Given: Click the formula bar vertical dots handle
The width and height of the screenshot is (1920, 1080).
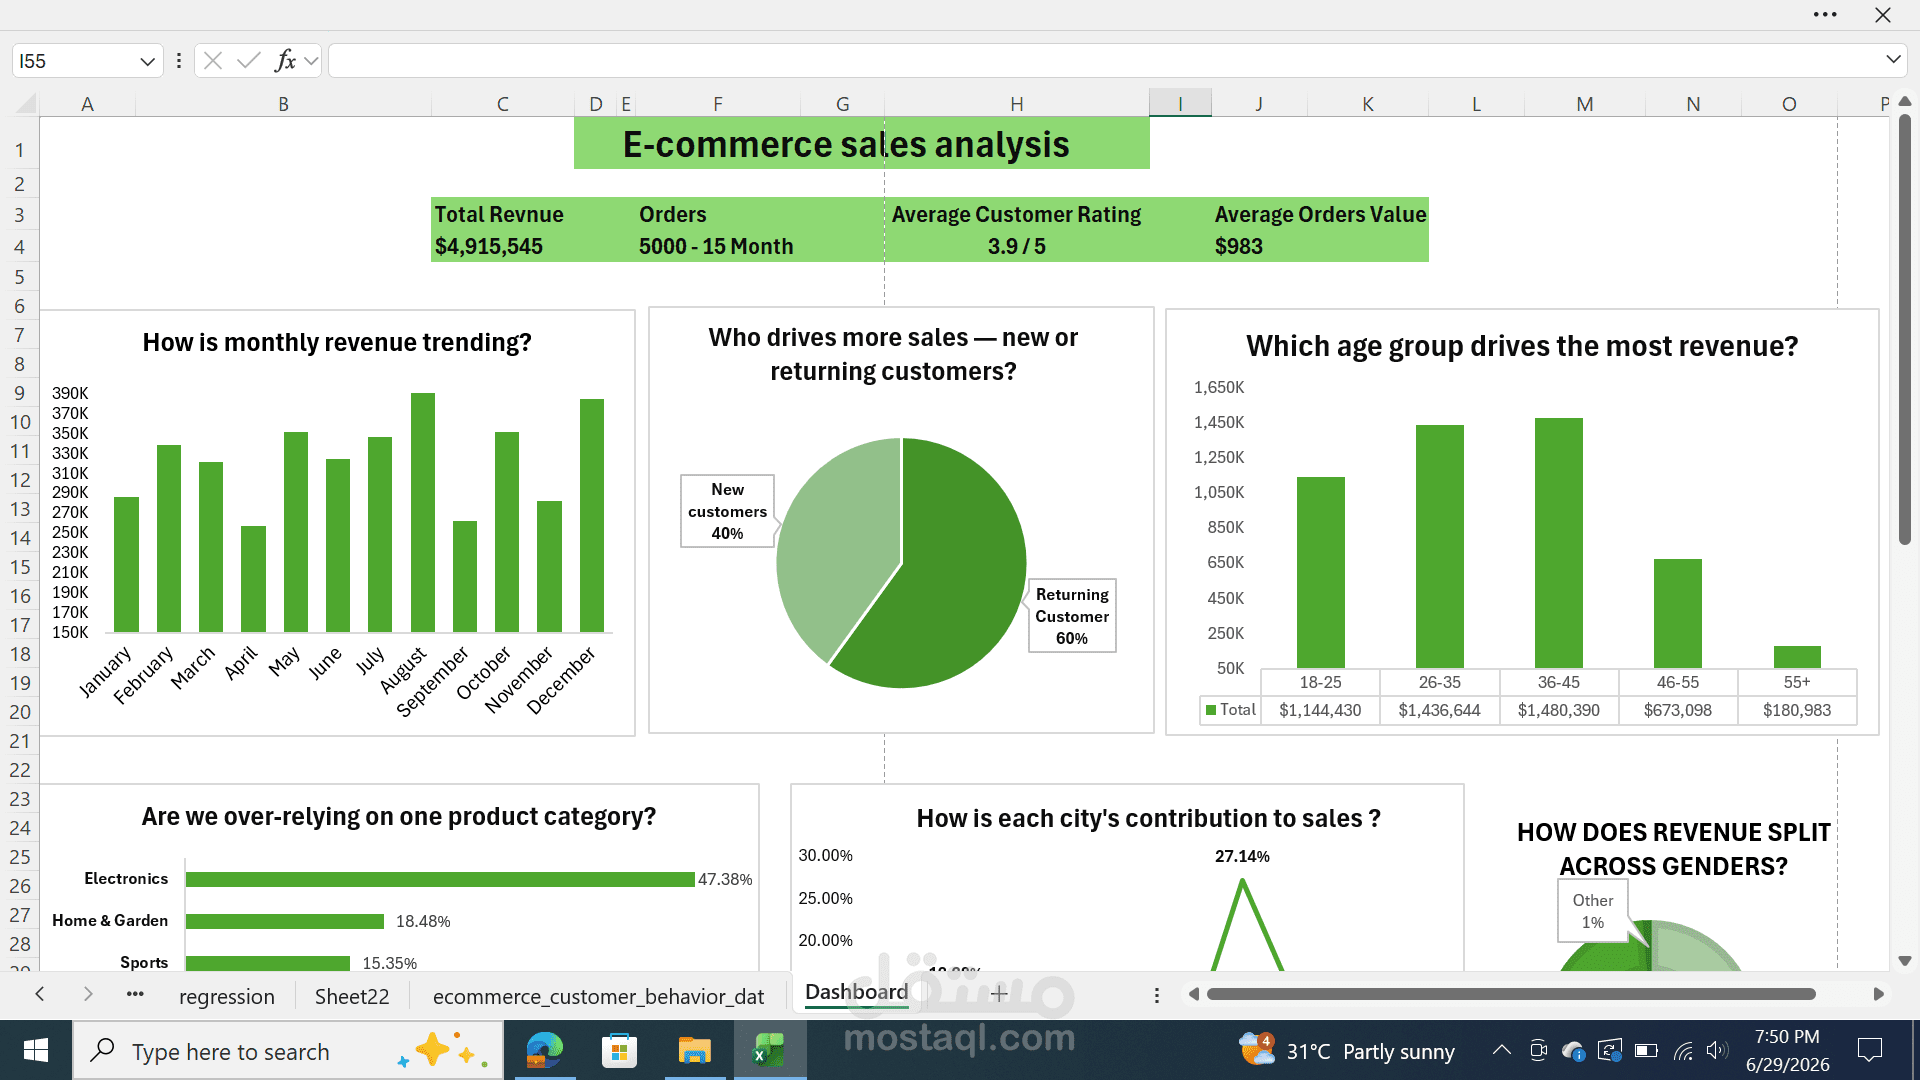Looking at the screenshot, I should click(179, 61).
